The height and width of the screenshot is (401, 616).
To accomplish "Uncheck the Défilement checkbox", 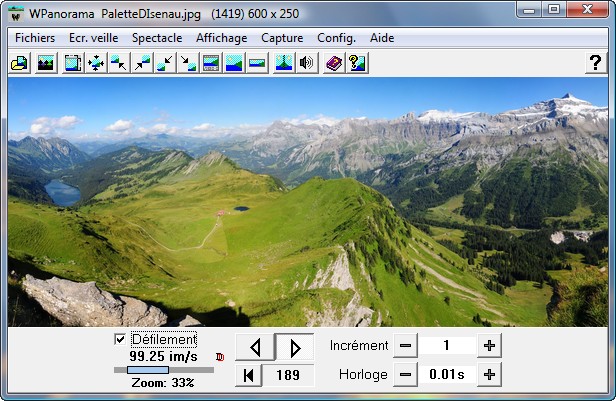I will coord(120,339).
